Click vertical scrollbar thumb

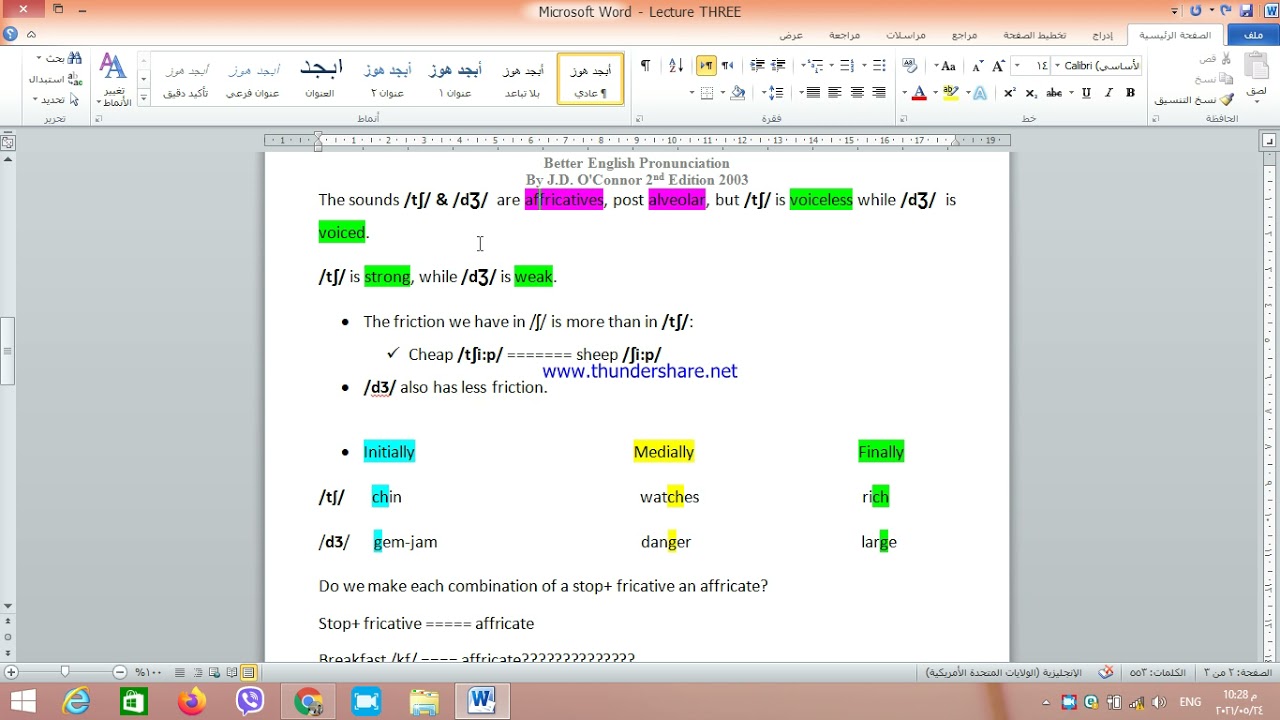click(7, 351)
